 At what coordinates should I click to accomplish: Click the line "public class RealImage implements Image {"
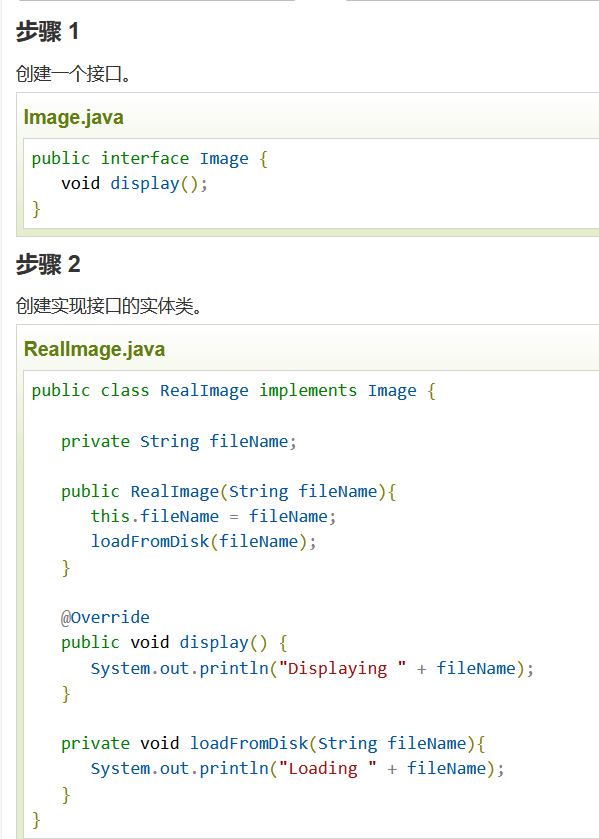(x=234, y=391)
